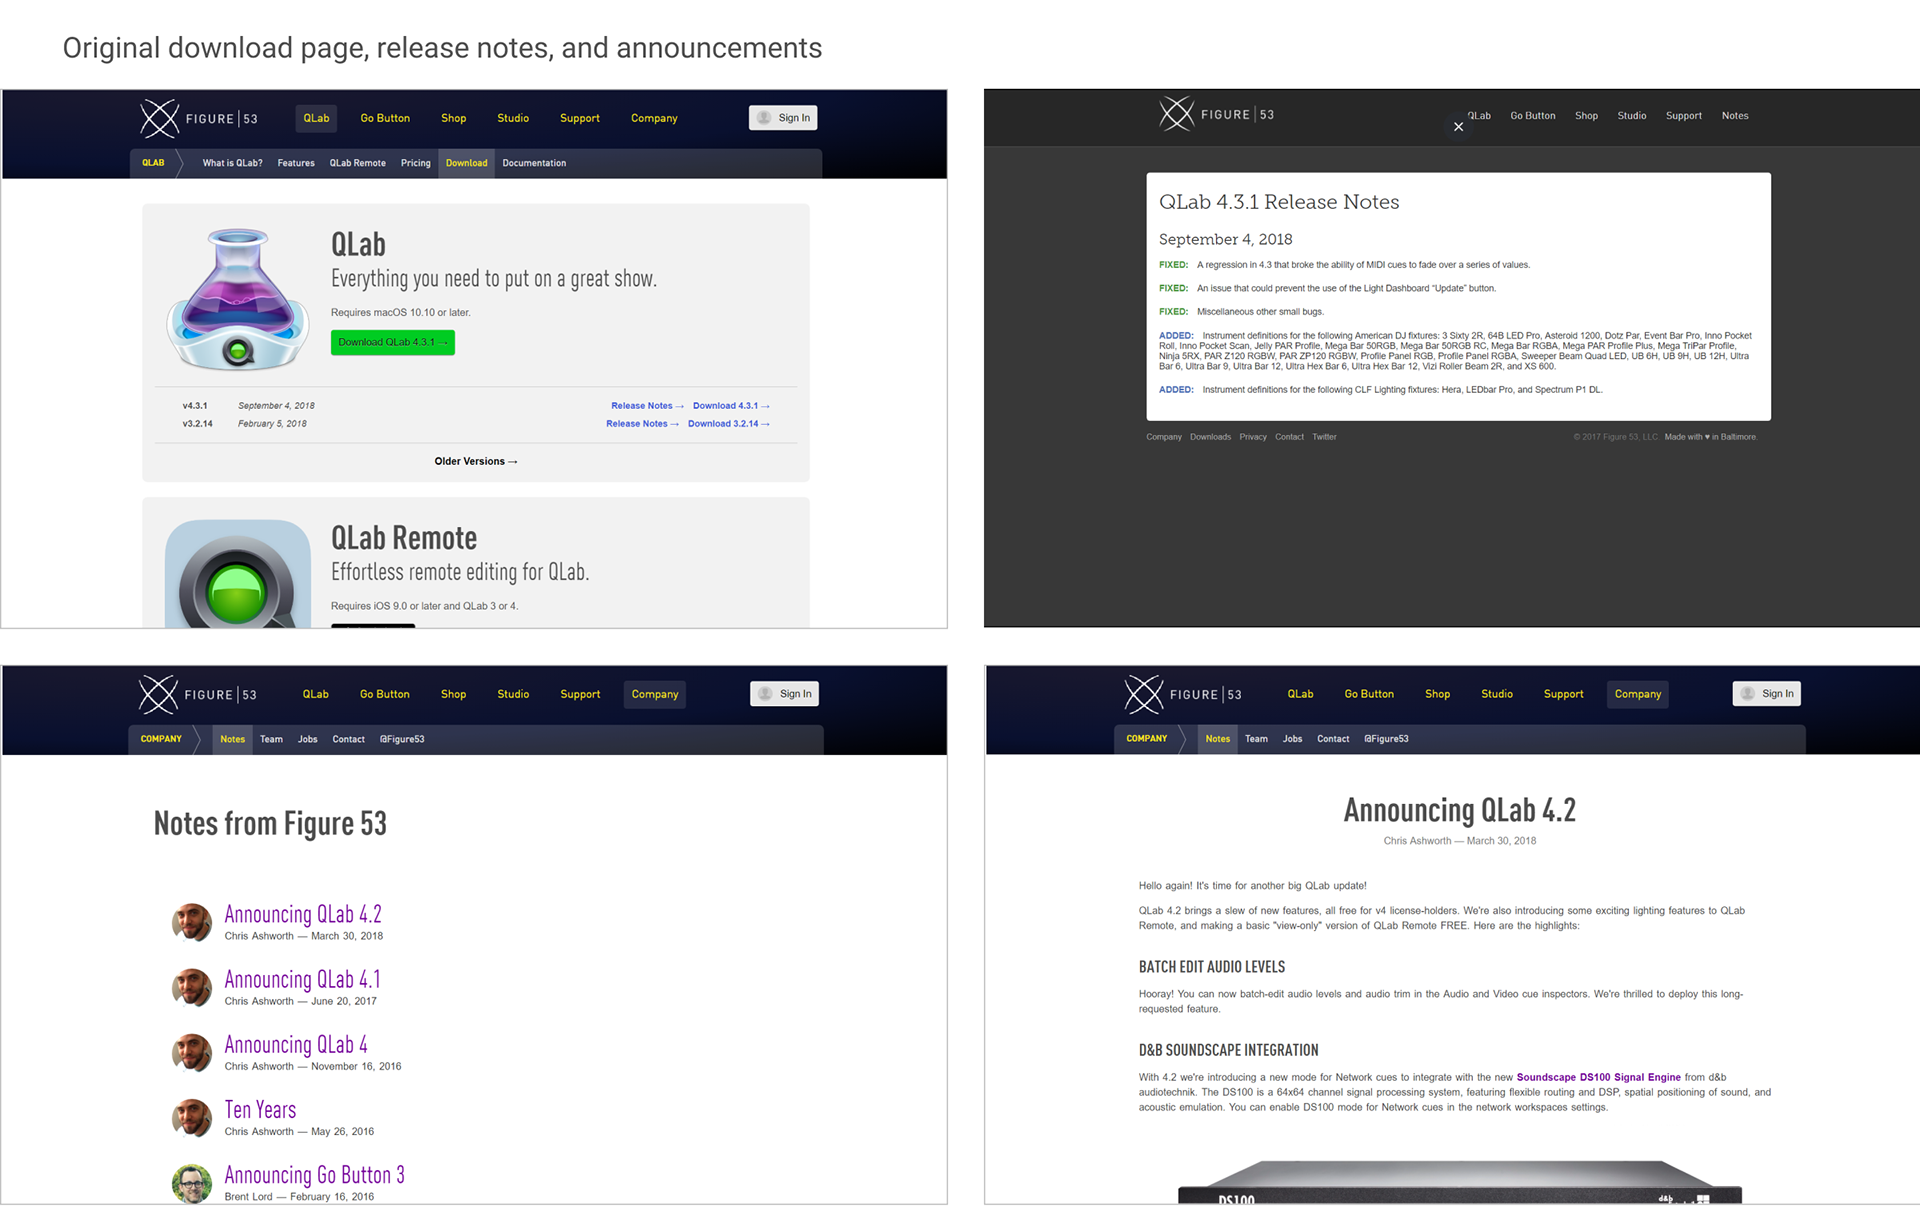
Task: Click QLab flask icon on download page
Action: [x=238, y=299]
